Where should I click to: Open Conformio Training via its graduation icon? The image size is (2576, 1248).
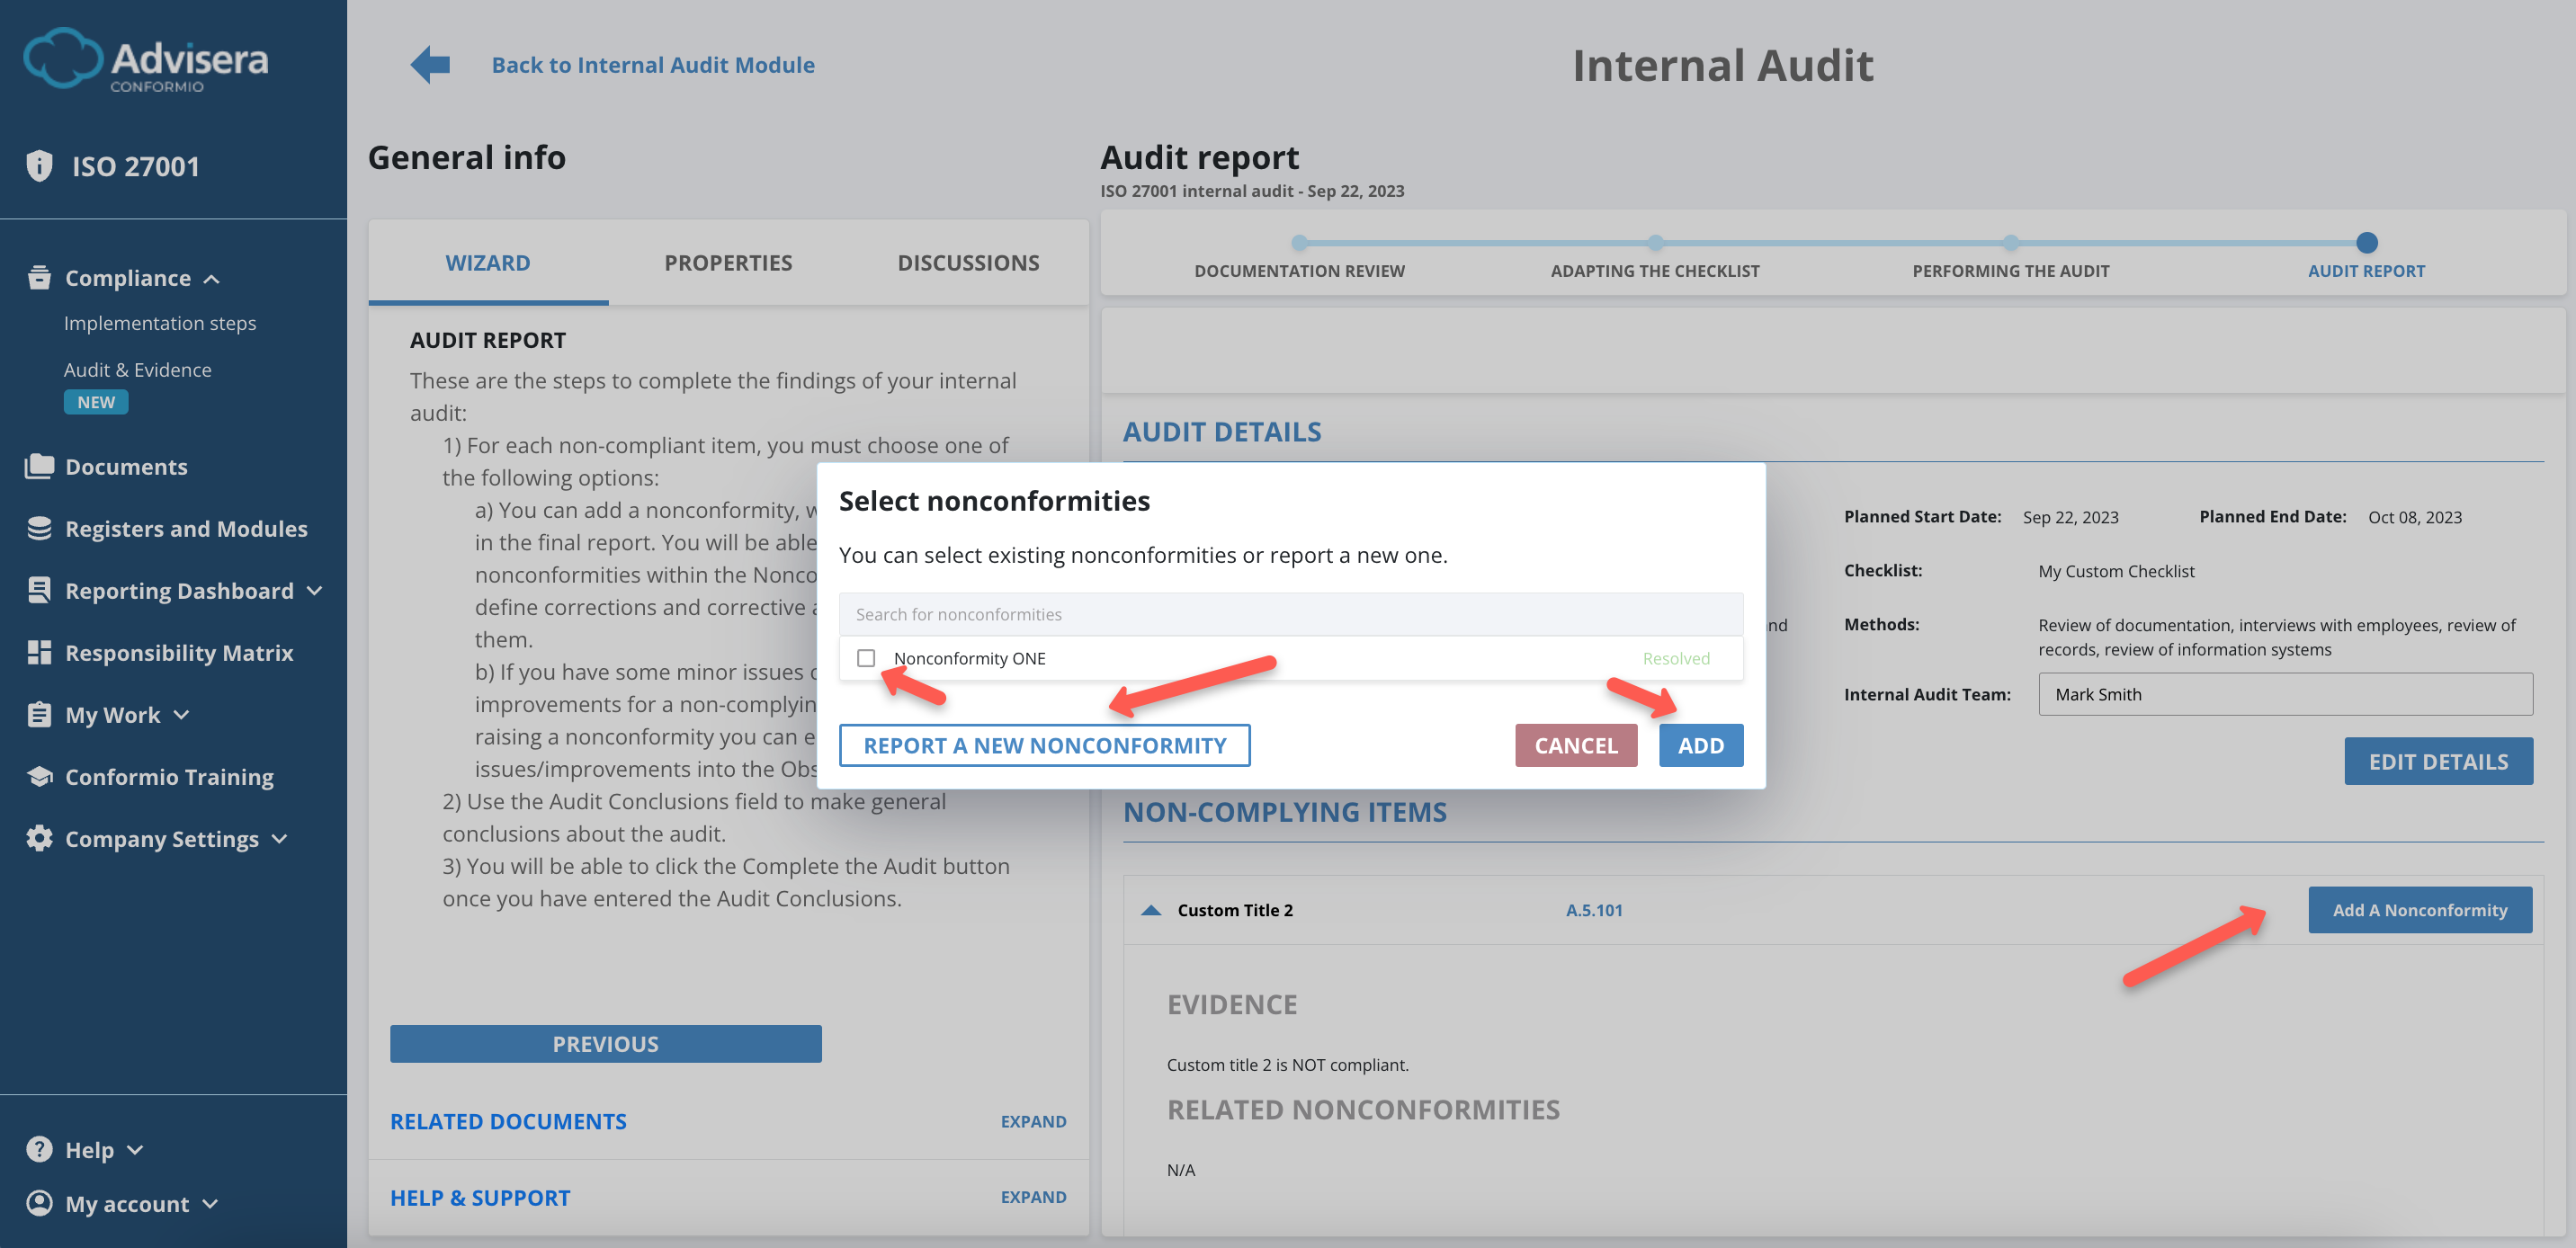pos(39,776)
